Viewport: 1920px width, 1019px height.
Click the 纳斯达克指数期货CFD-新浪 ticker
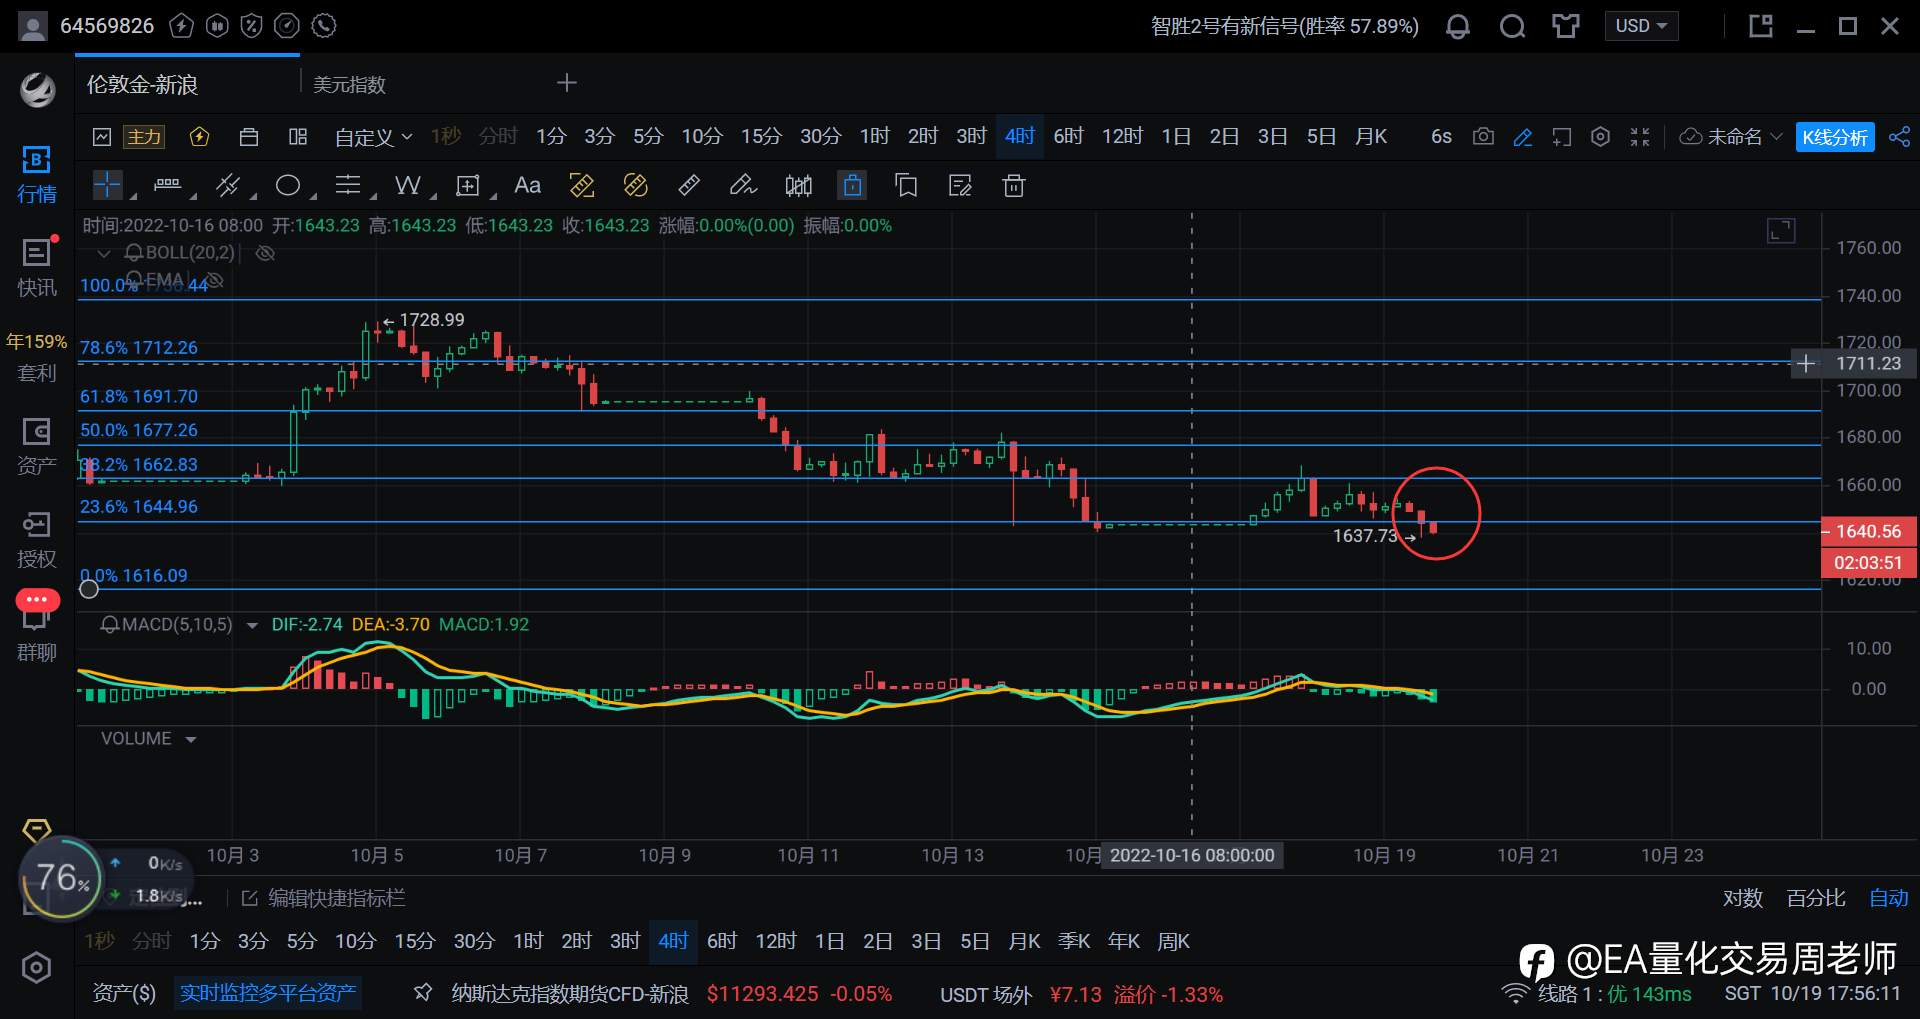[x=570, y=994]
